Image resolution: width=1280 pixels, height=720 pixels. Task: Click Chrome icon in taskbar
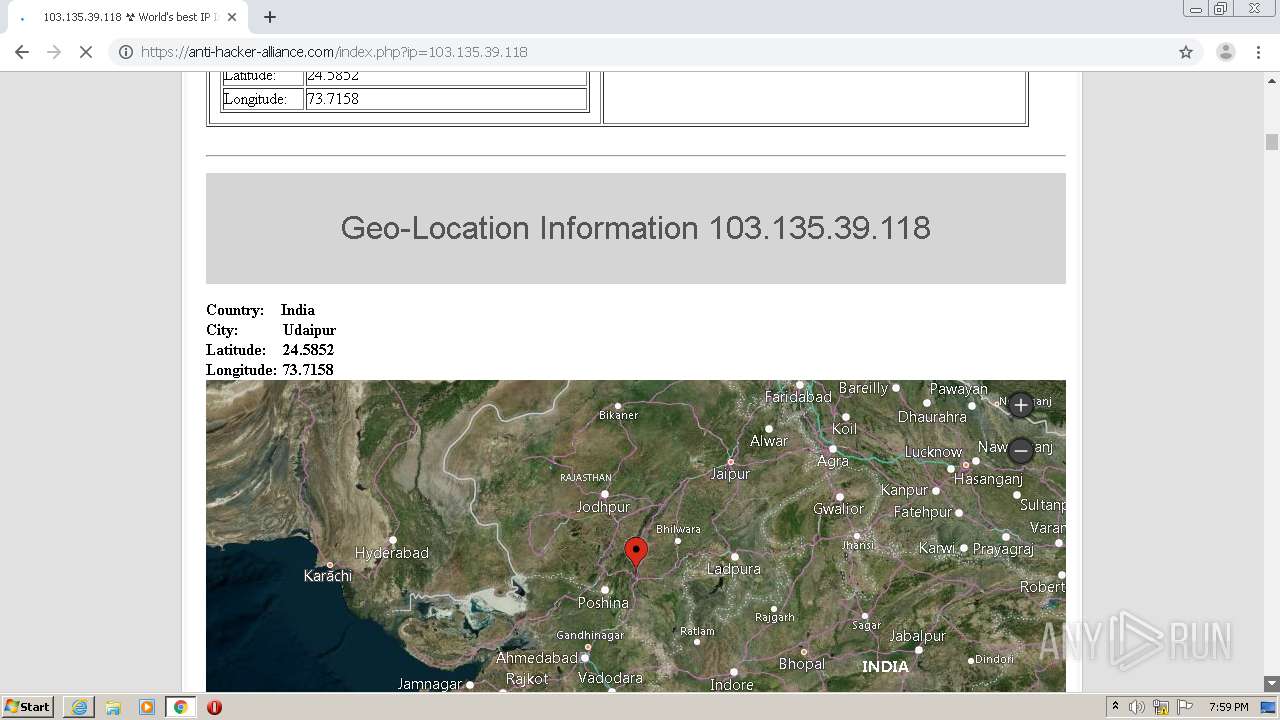point(180,707)
